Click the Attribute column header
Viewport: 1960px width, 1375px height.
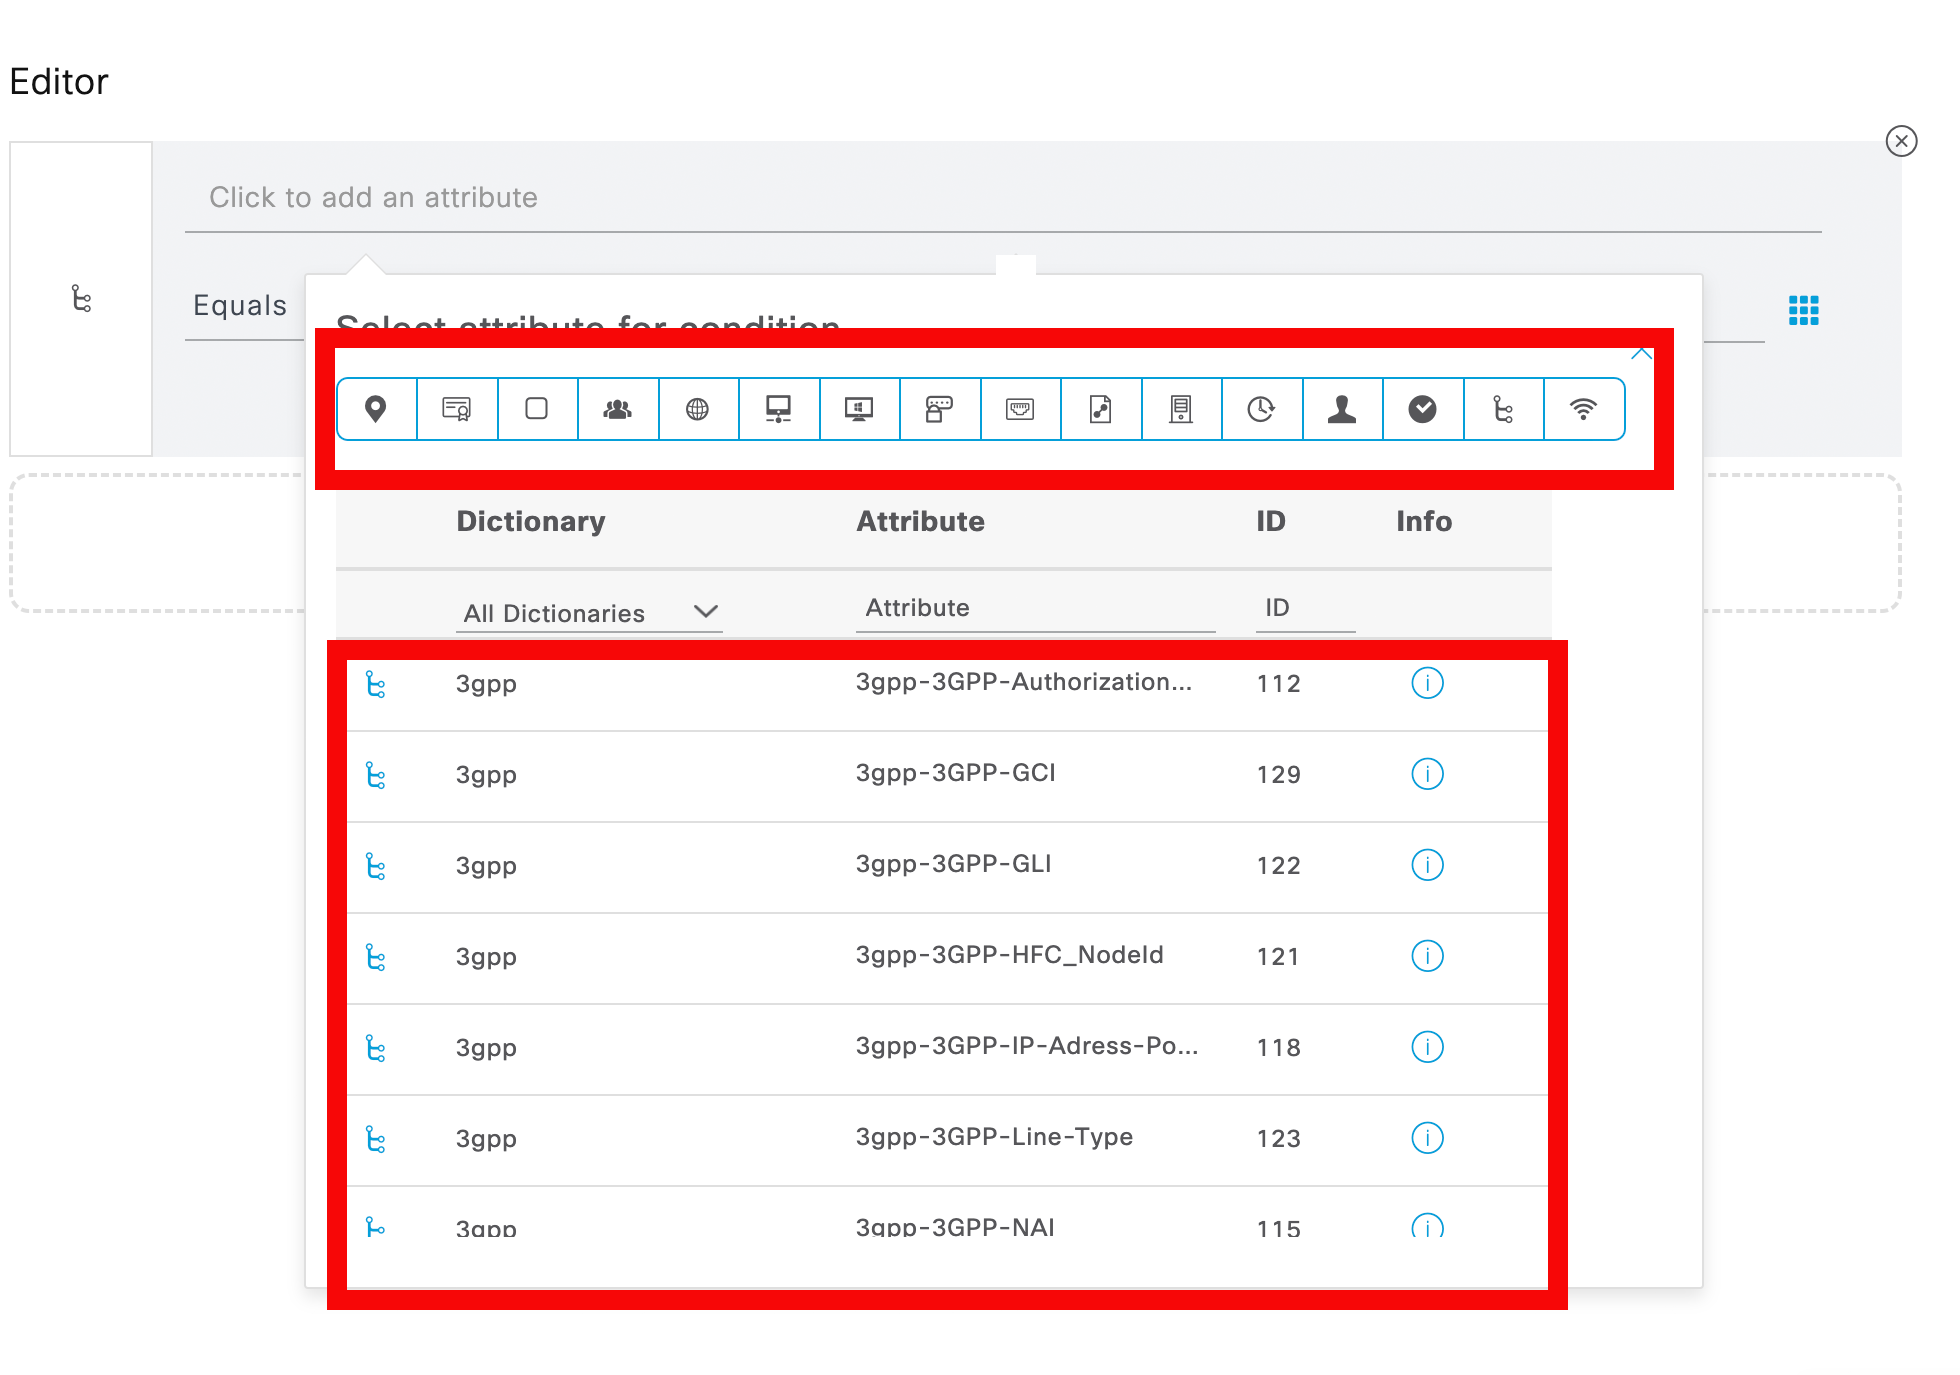pyautogui.click(x=920, y=521)
